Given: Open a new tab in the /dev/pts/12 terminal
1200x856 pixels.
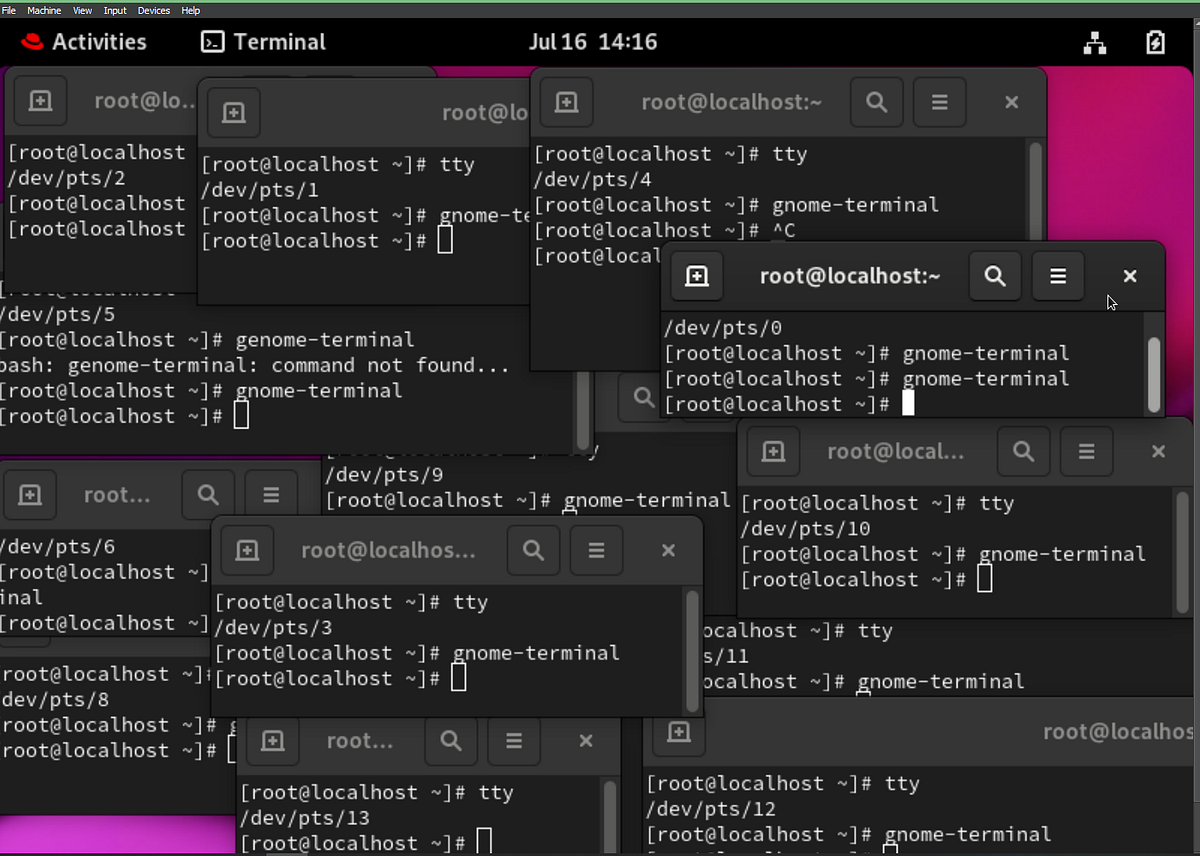Looking at the screenshot, I should pos(678,732).
